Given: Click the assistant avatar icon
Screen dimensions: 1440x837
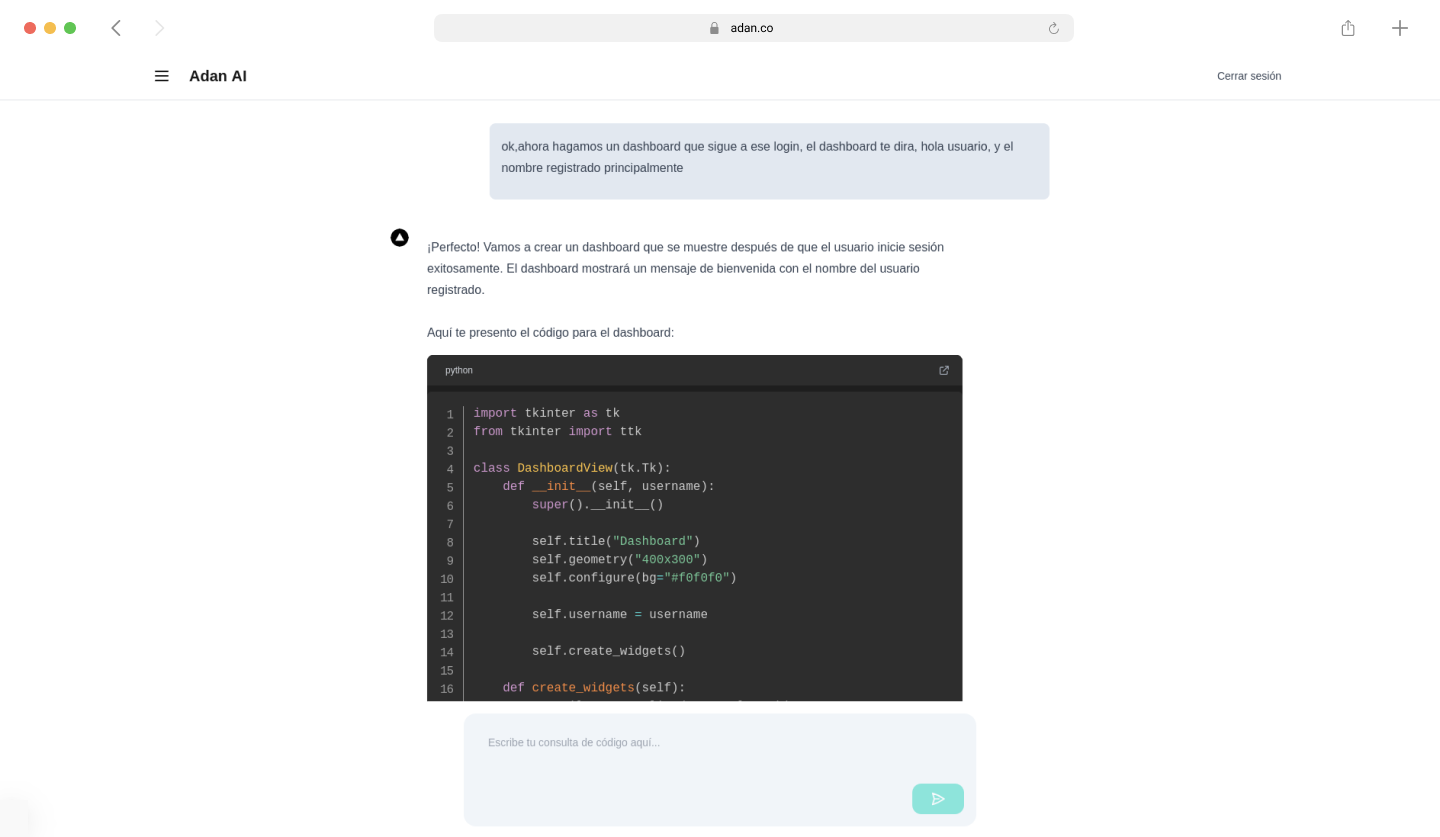Looking at the screenshot, I should click(399, 237).
